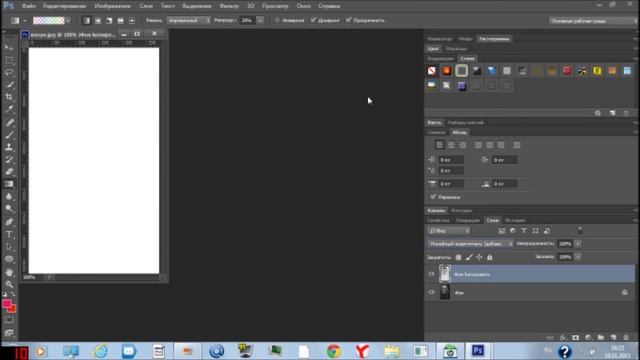The width and height of the screenshot is (640, 360).
Task: Switch to the Стили tab
Action: 467,59
